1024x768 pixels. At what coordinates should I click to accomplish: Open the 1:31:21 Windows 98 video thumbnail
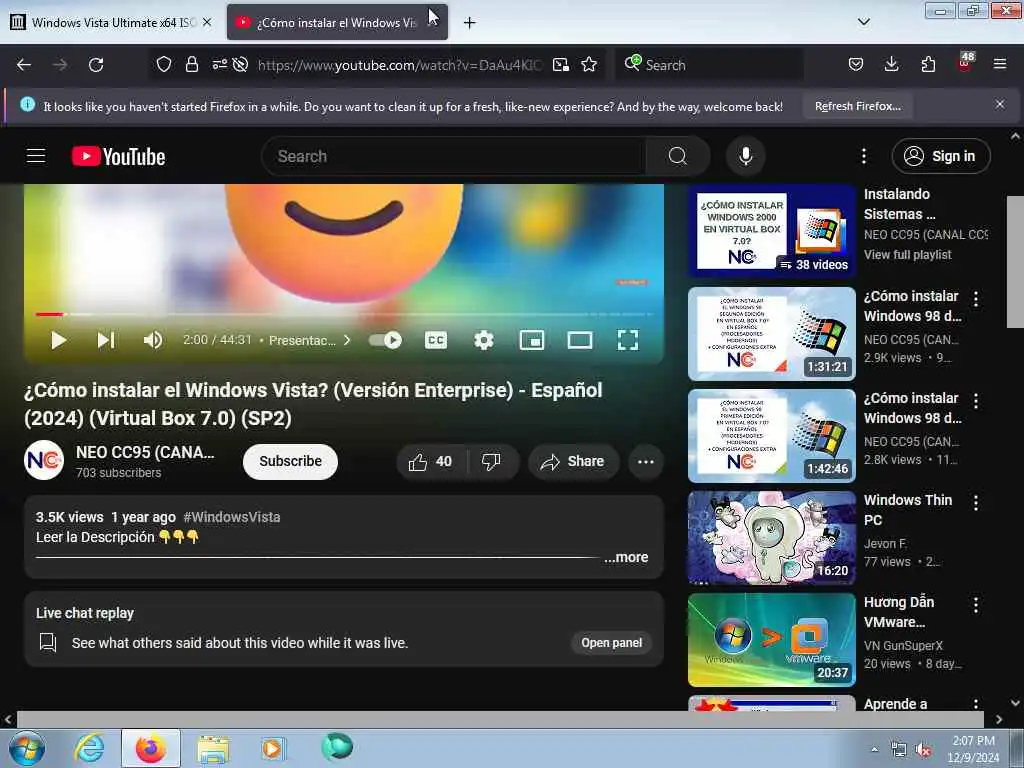click(x=771, y=334)
